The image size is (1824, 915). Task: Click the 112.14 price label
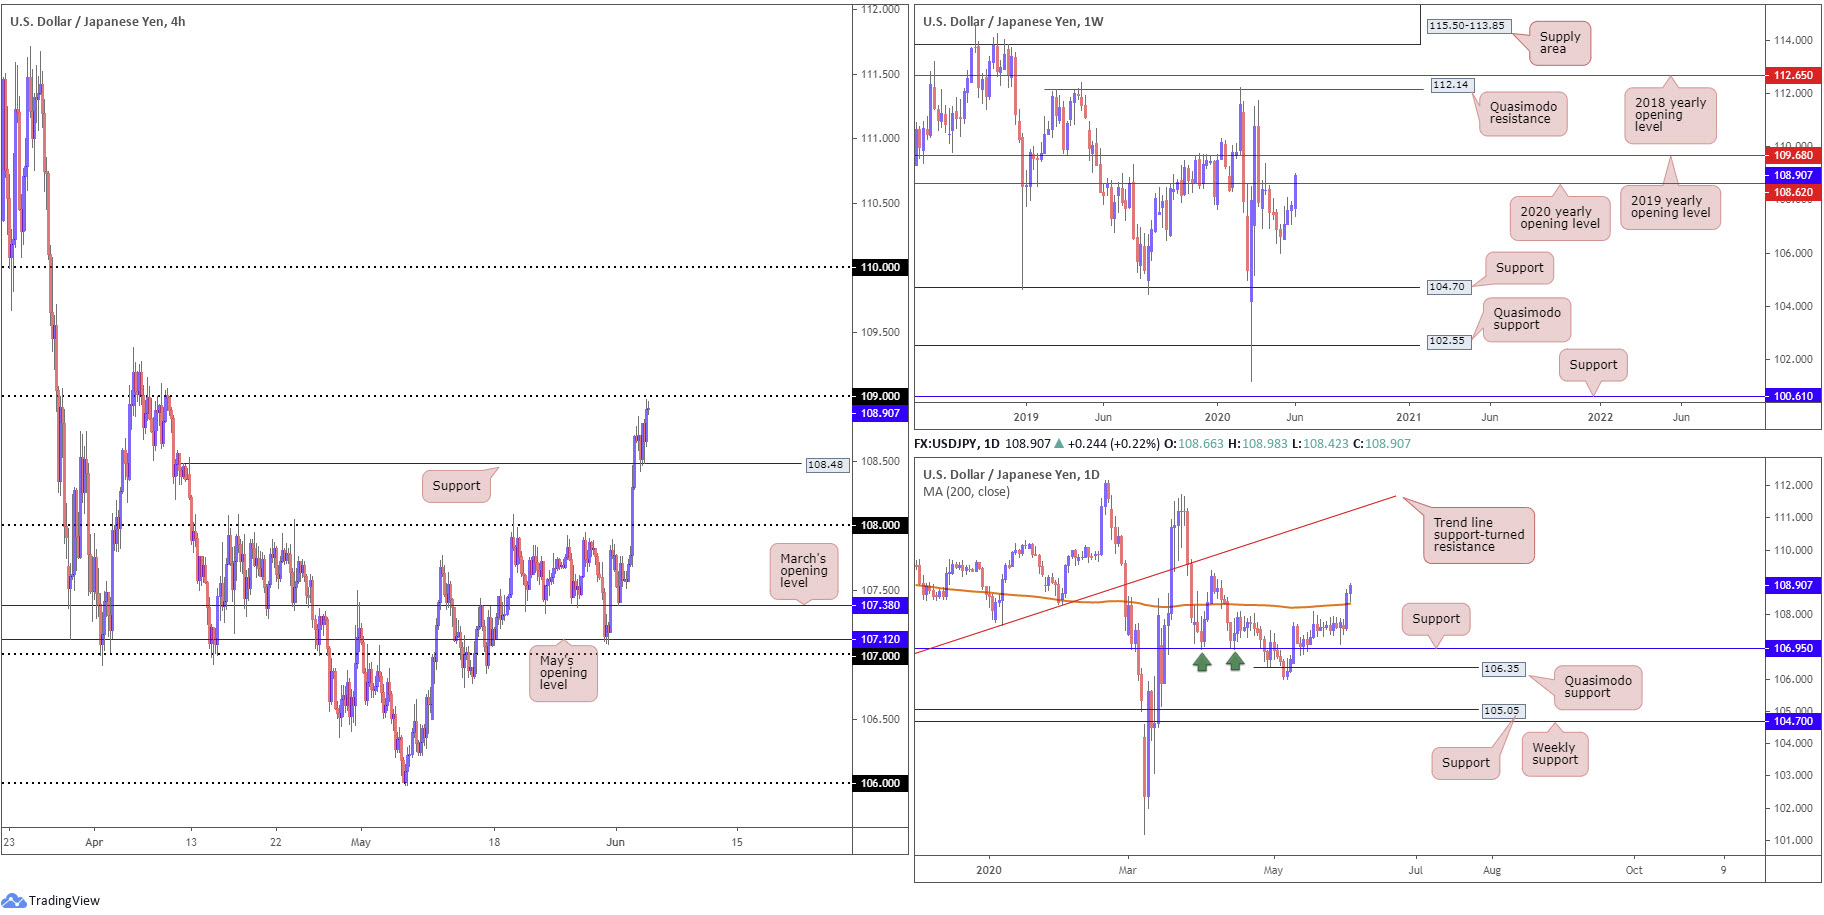coord(1451,85)
